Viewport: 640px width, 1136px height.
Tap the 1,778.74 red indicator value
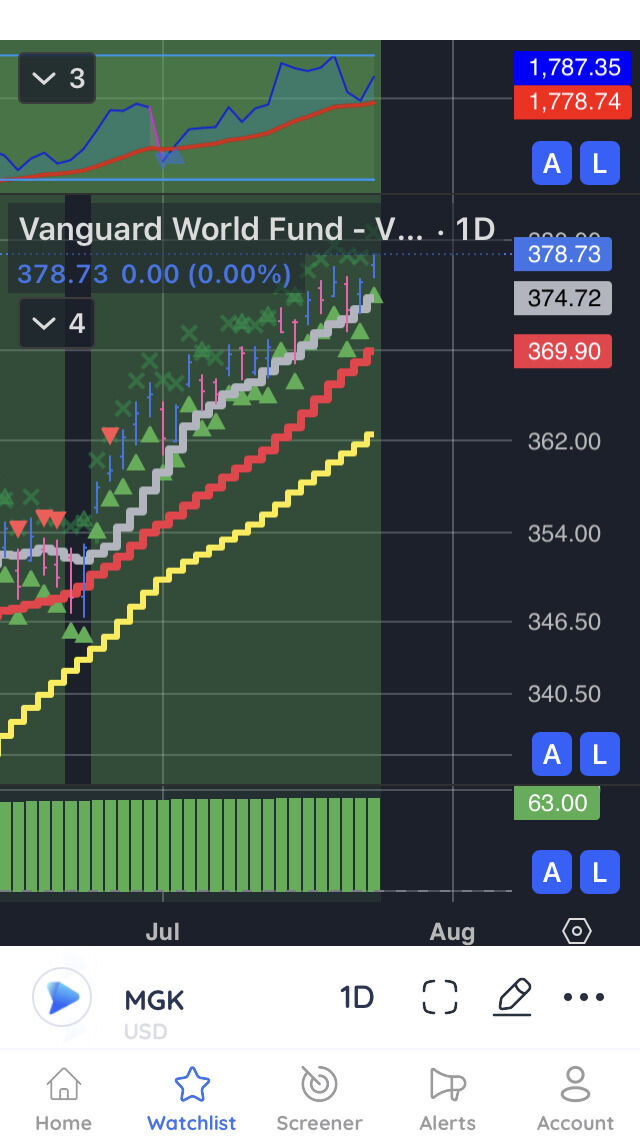[573, 101]
